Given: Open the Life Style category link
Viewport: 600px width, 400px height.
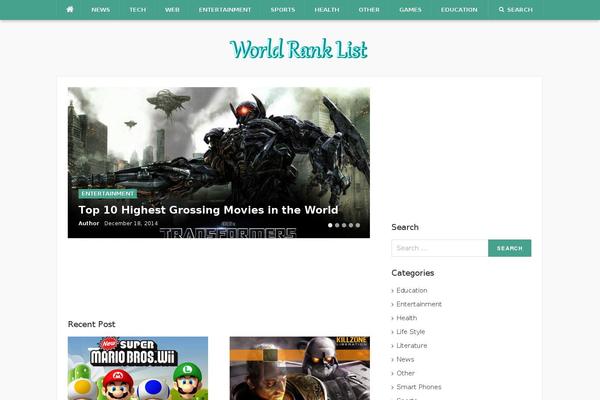Looking at the screenshot, I should point(411,332).
